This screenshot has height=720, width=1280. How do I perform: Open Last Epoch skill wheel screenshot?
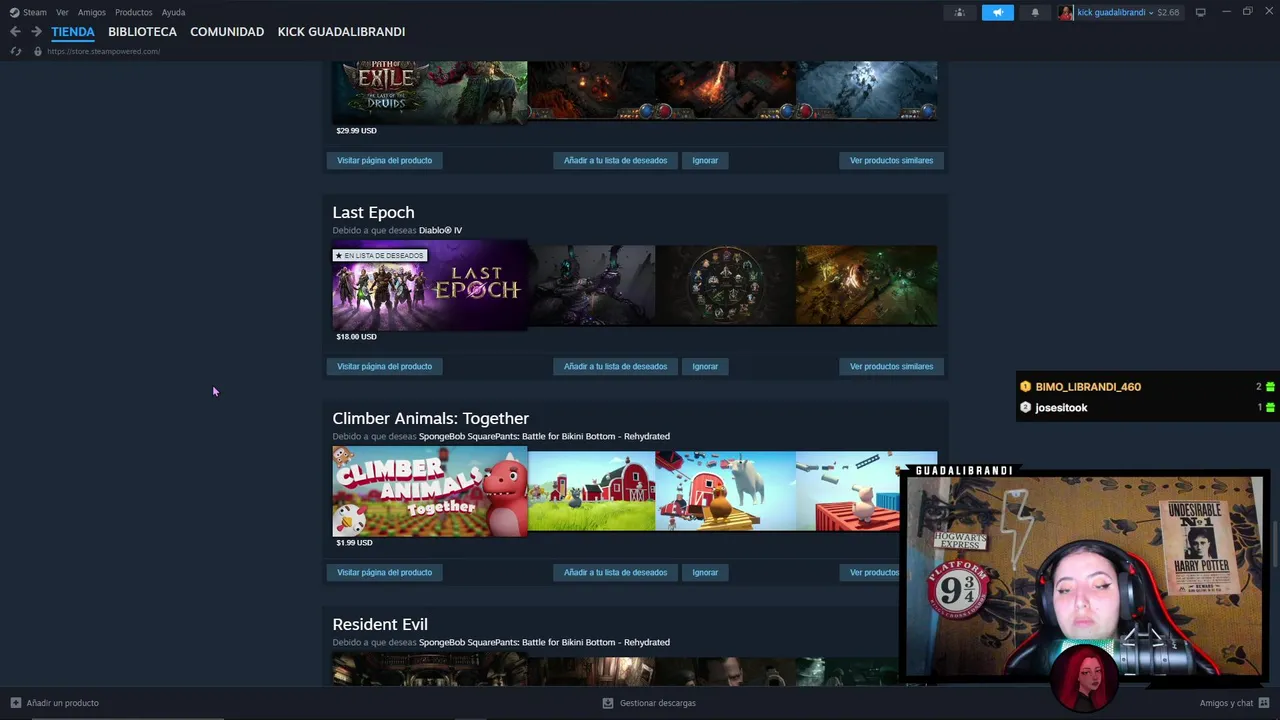725,285
